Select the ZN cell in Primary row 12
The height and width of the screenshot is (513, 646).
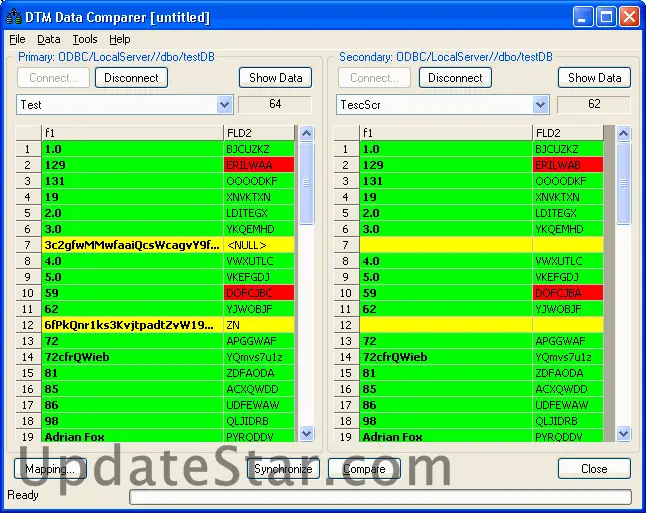coord(259,325)
